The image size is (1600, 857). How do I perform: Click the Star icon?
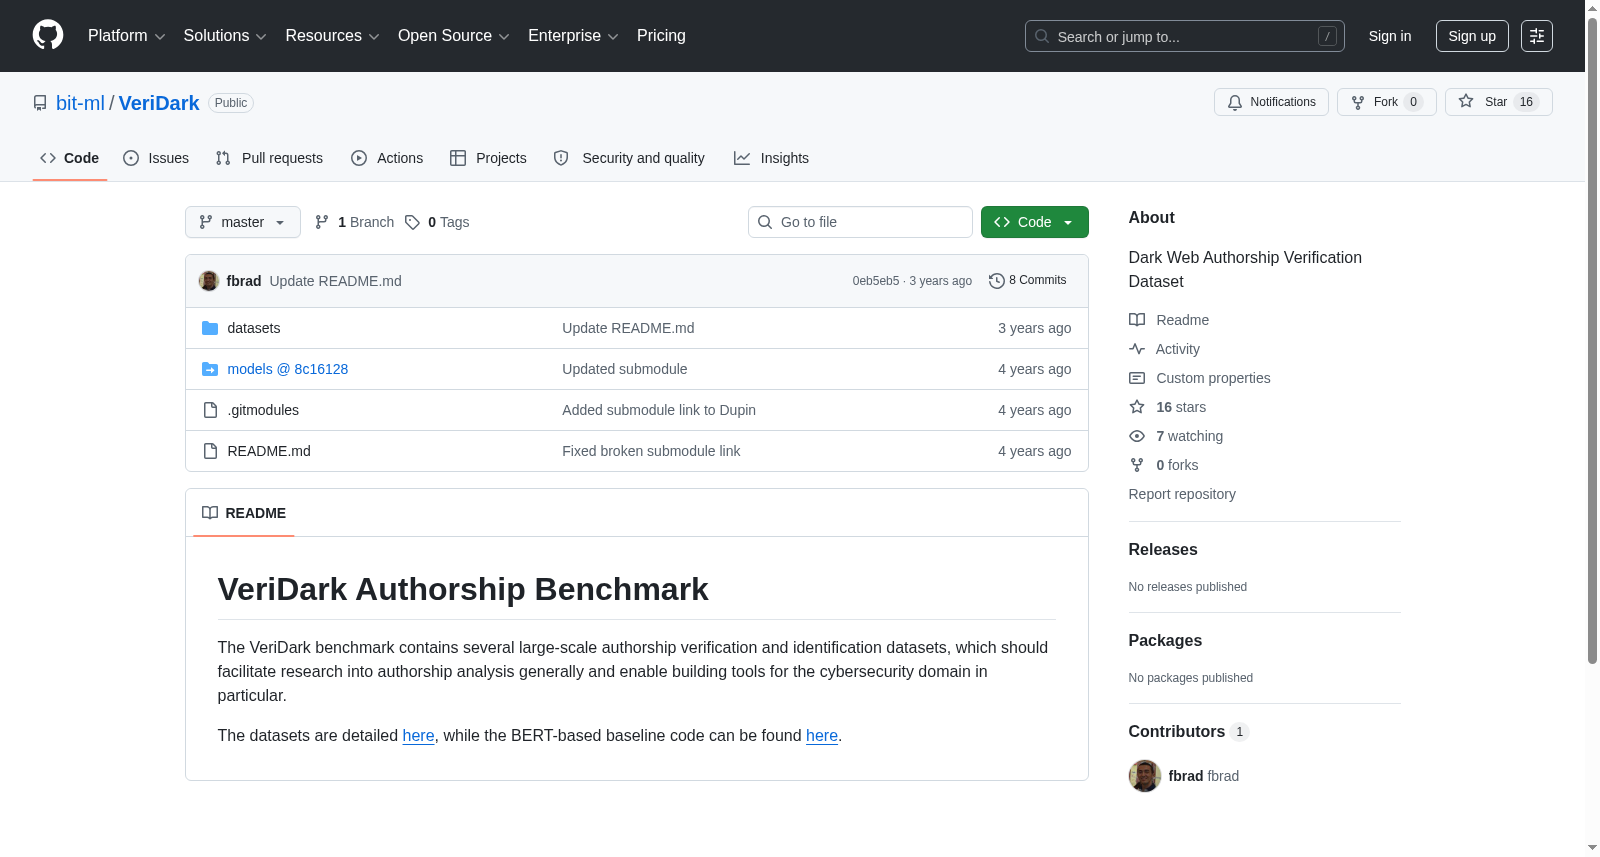tap(1466, 101)
